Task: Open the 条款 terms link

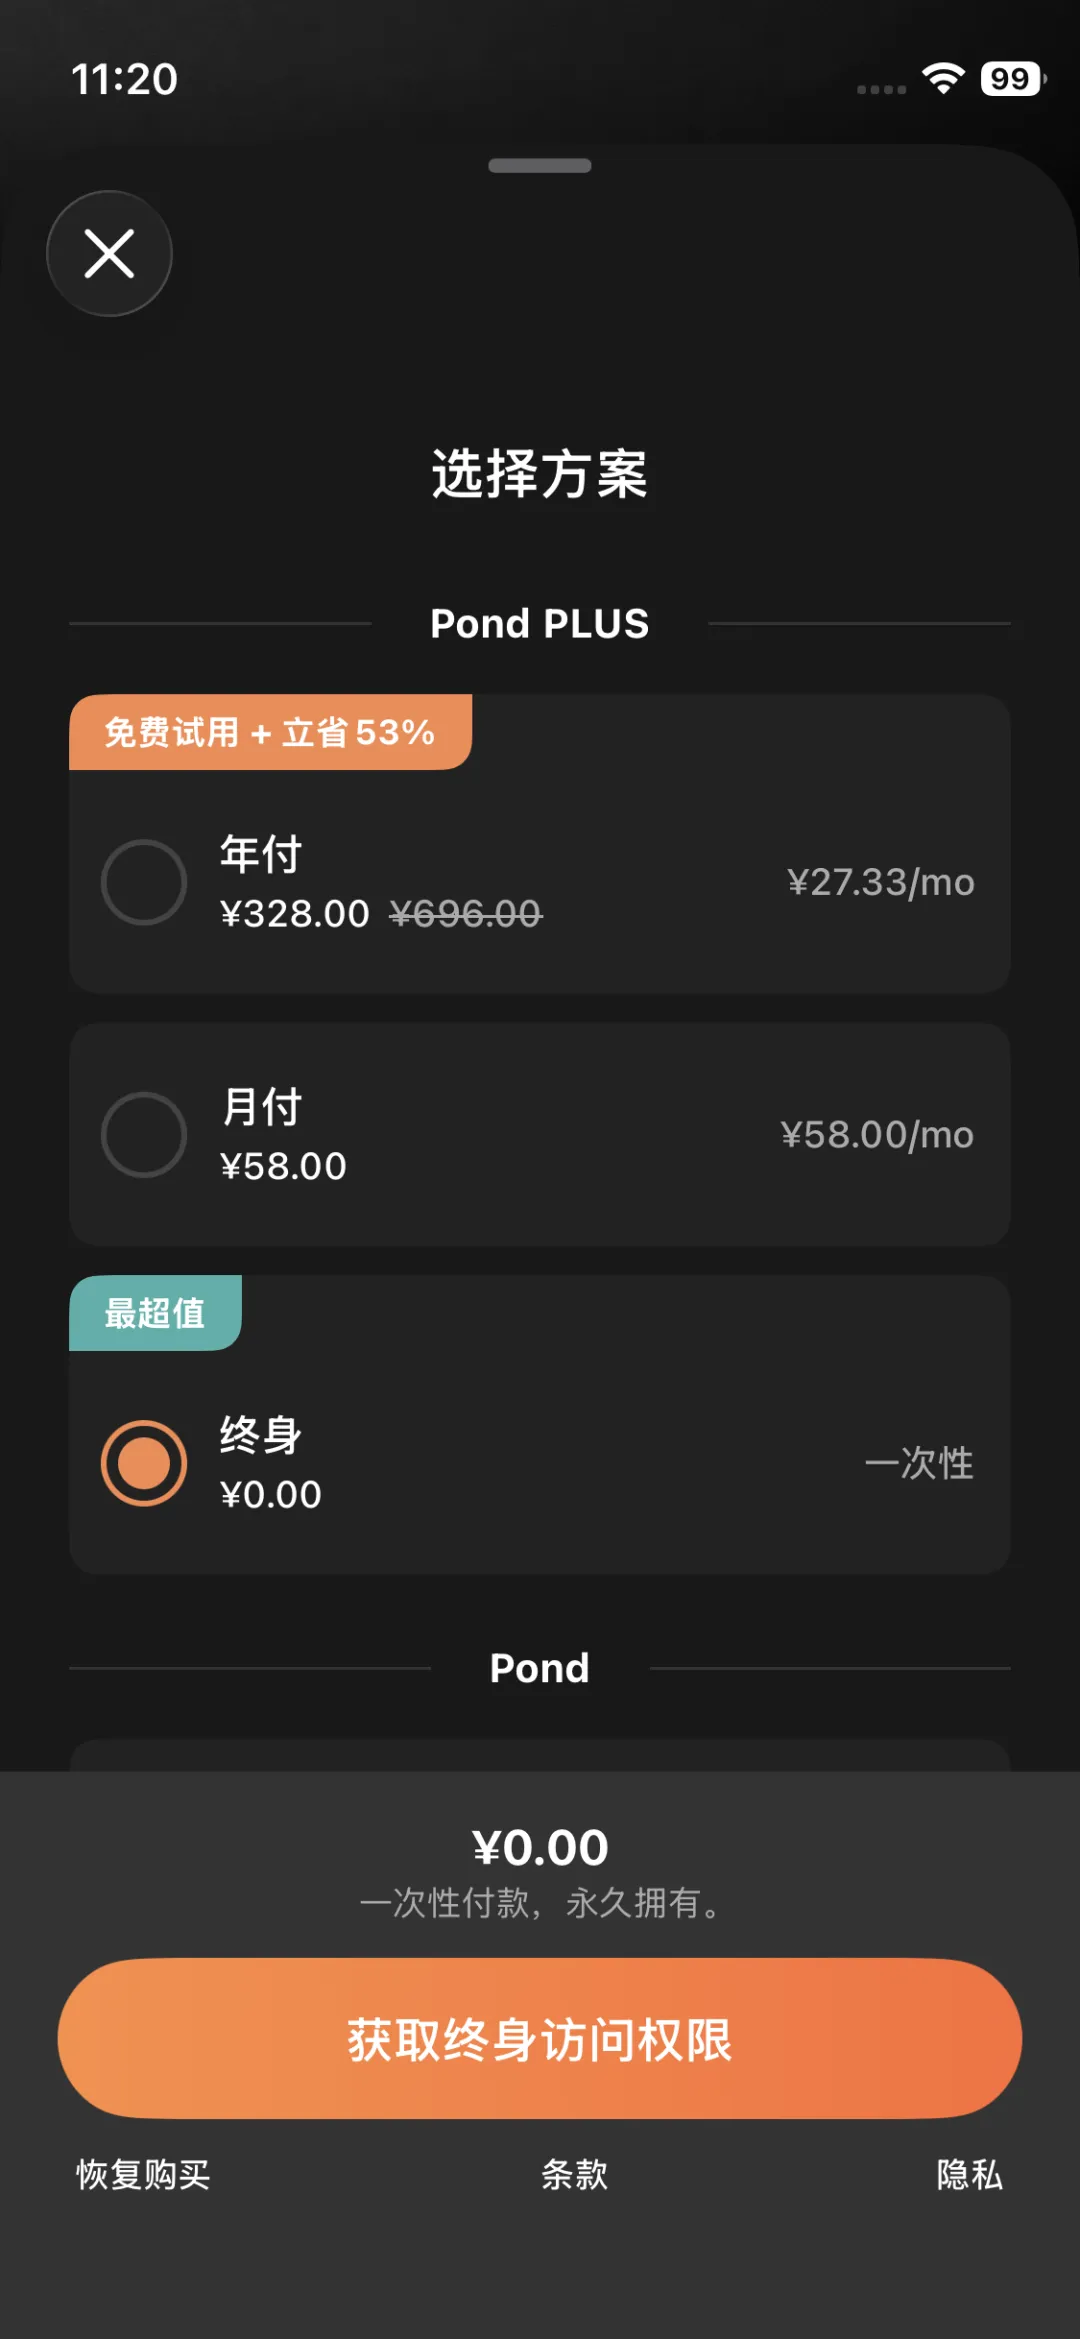Action: point(574,2174)
